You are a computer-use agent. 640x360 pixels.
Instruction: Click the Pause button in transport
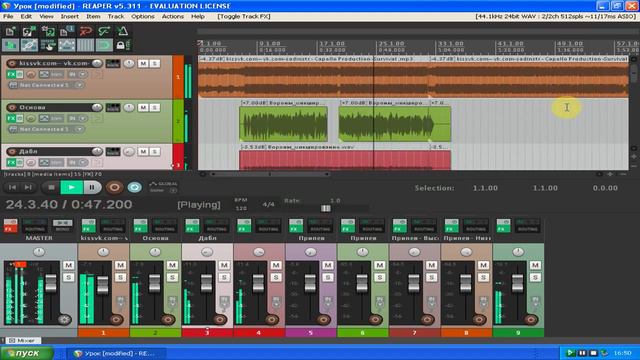[92, 187]
